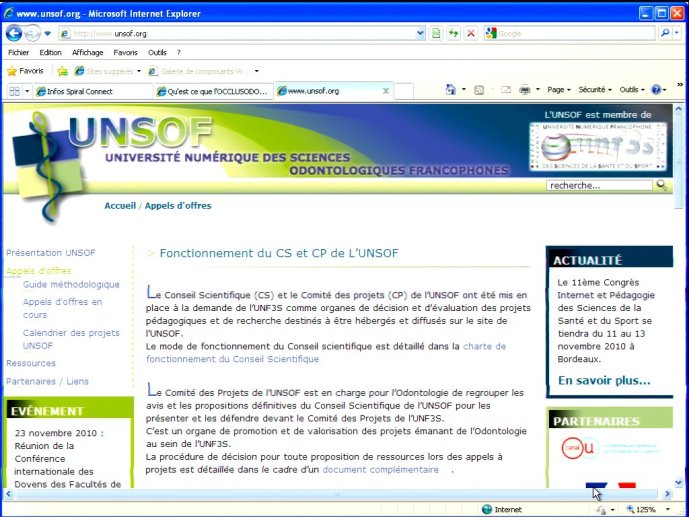This screenshot has width=689, height=517.
Task: Open the Print options dropdown arrow
Action: tap(537, 90)
